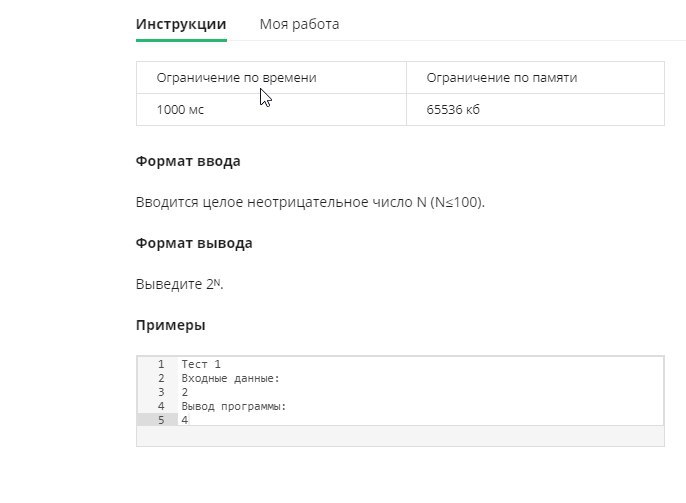The height and width of the screenshot is (503, 686).
Task: Switch to the Инструкции tab
Action: click(x=181, y=24)
